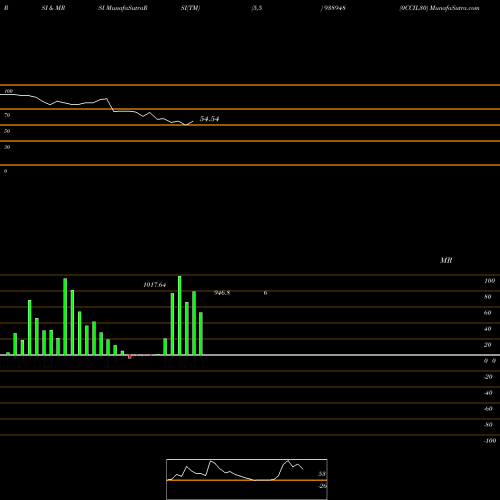Click the 40 label on MR right axis
The image size is (500, 500).
488,329
